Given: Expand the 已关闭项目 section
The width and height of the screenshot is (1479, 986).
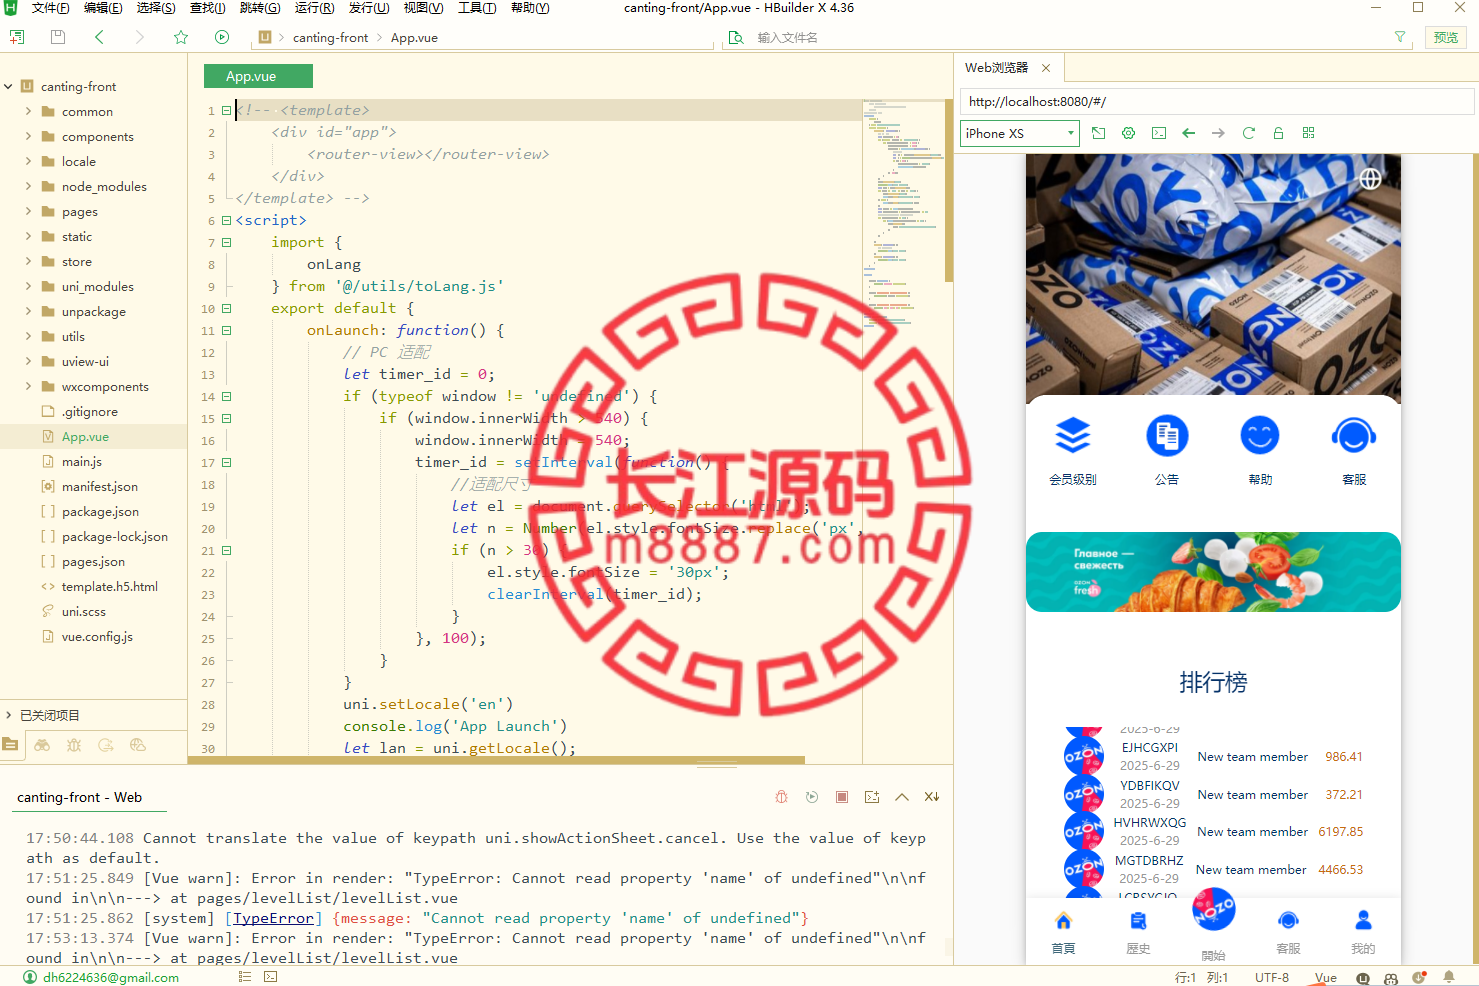Looking at the screenshot, I should (8, 715).
